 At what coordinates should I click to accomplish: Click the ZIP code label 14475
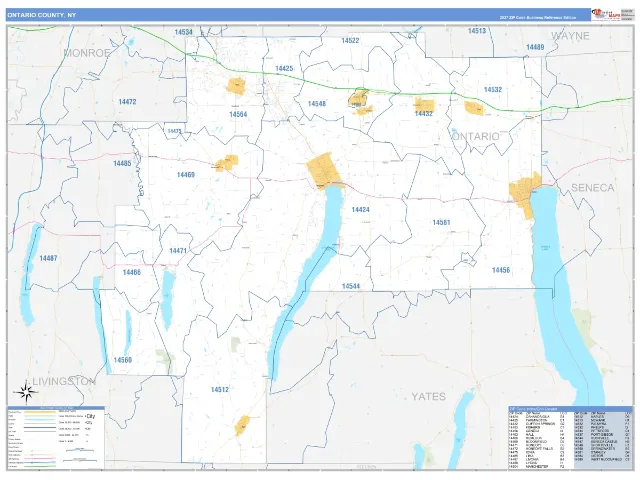(x=174, y=131)
